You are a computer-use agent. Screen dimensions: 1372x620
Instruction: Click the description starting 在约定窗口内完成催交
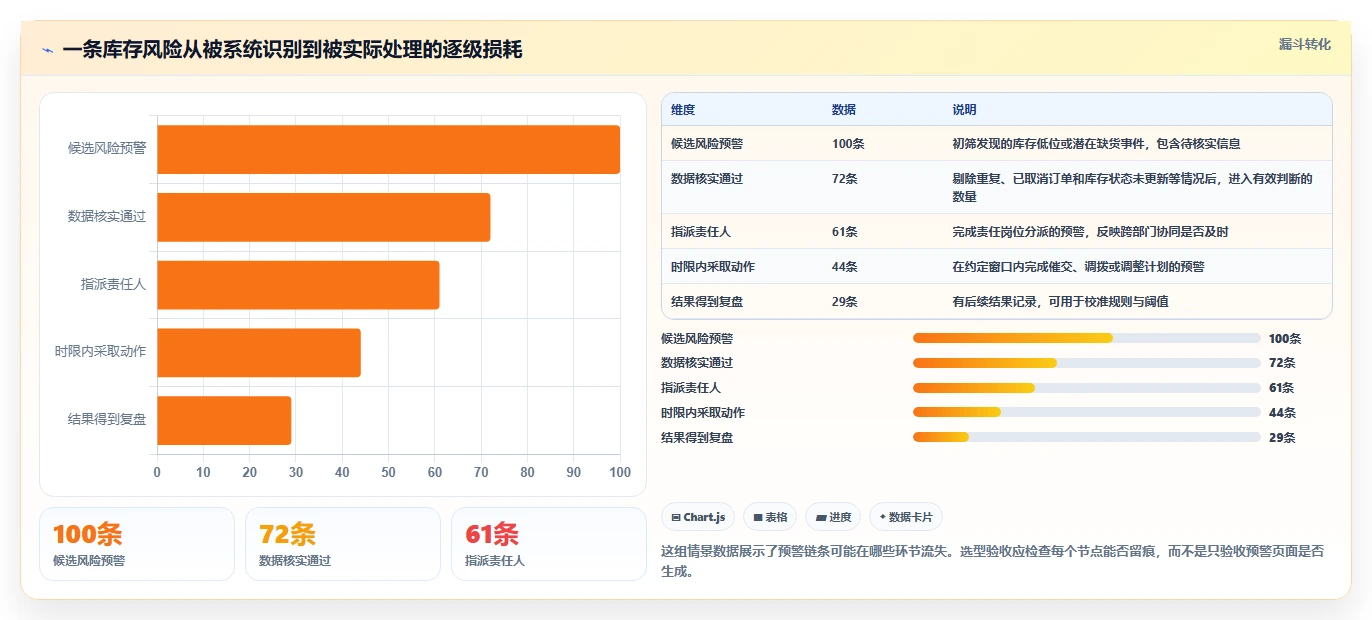click(x=1078, y=267)
